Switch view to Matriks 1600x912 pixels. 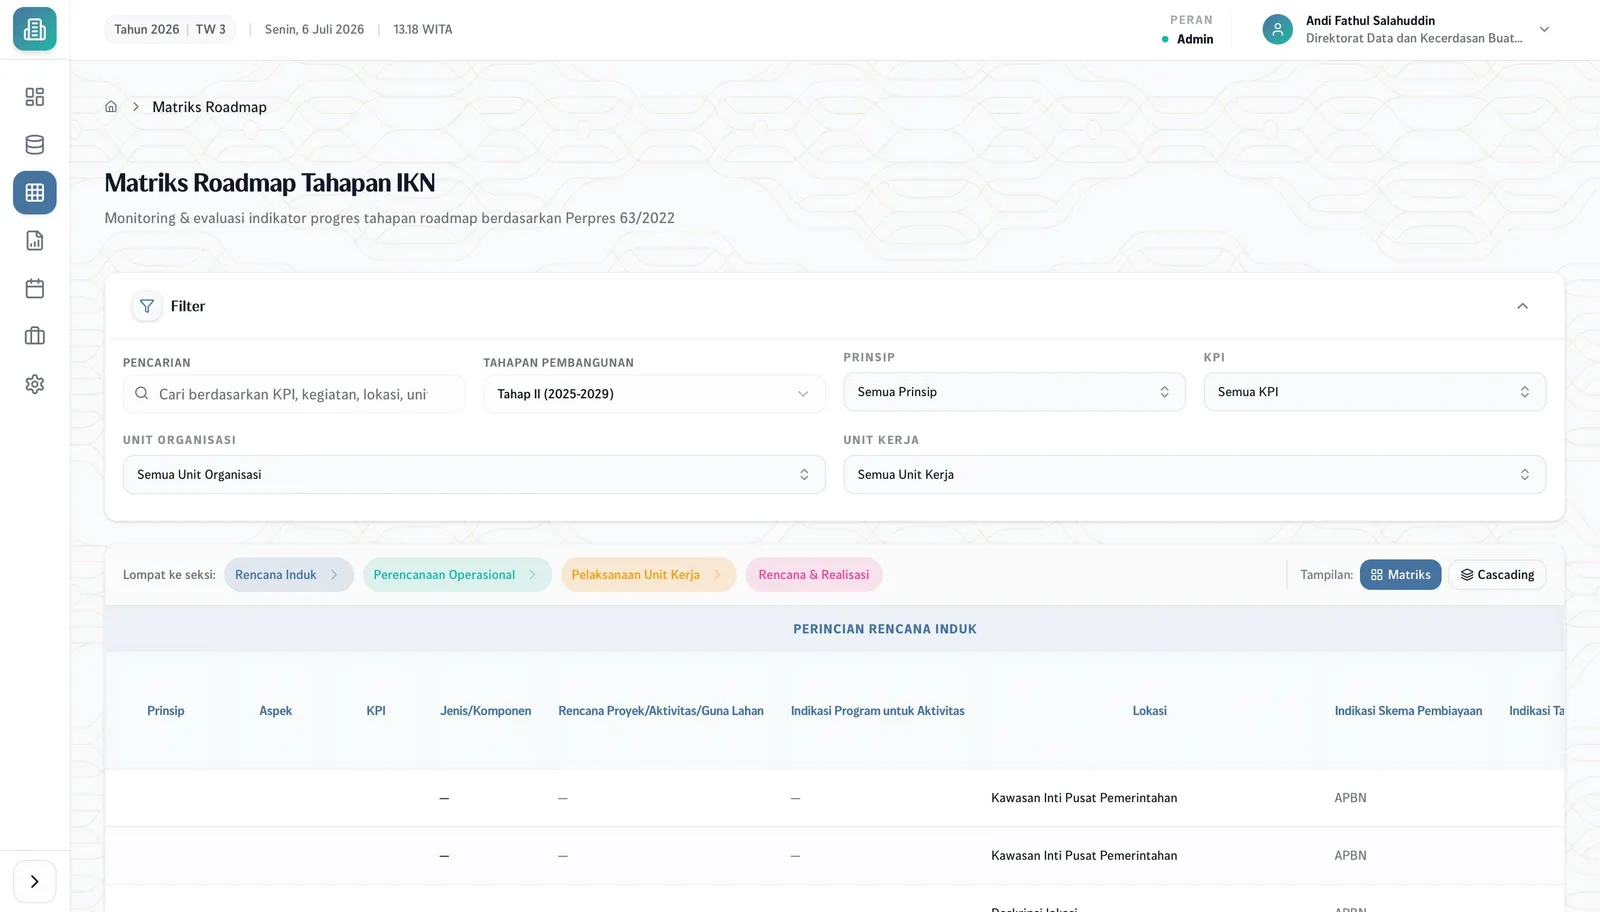[x=1400, y=575]
